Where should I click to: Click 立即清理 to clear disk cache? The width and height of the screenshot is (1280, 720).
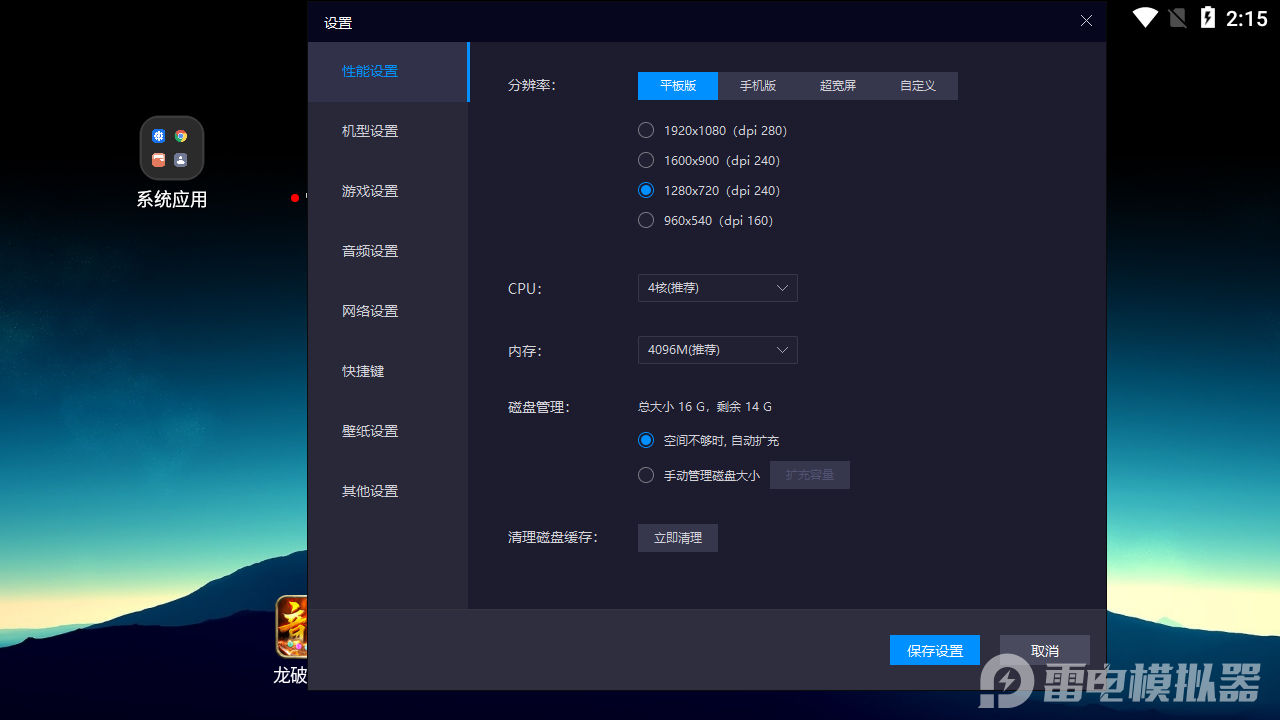tap(678, 538)
